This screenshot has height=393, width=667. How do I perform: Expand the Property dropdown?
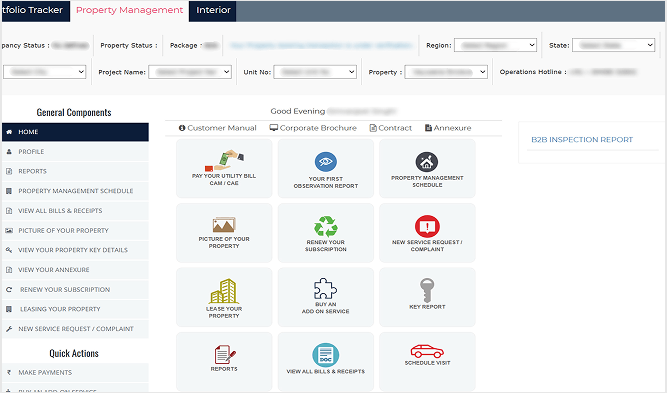pyautogui.click(x=446, y=72)
